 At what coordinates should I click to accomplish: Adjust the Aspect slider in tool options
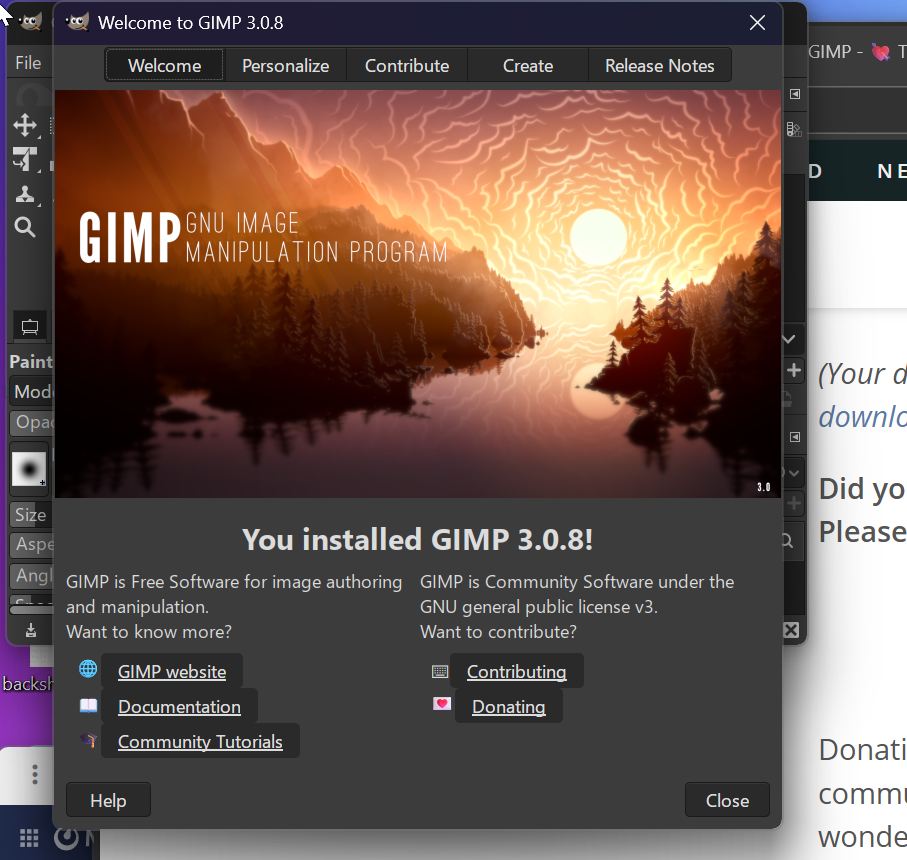click(x=32, y=544)
